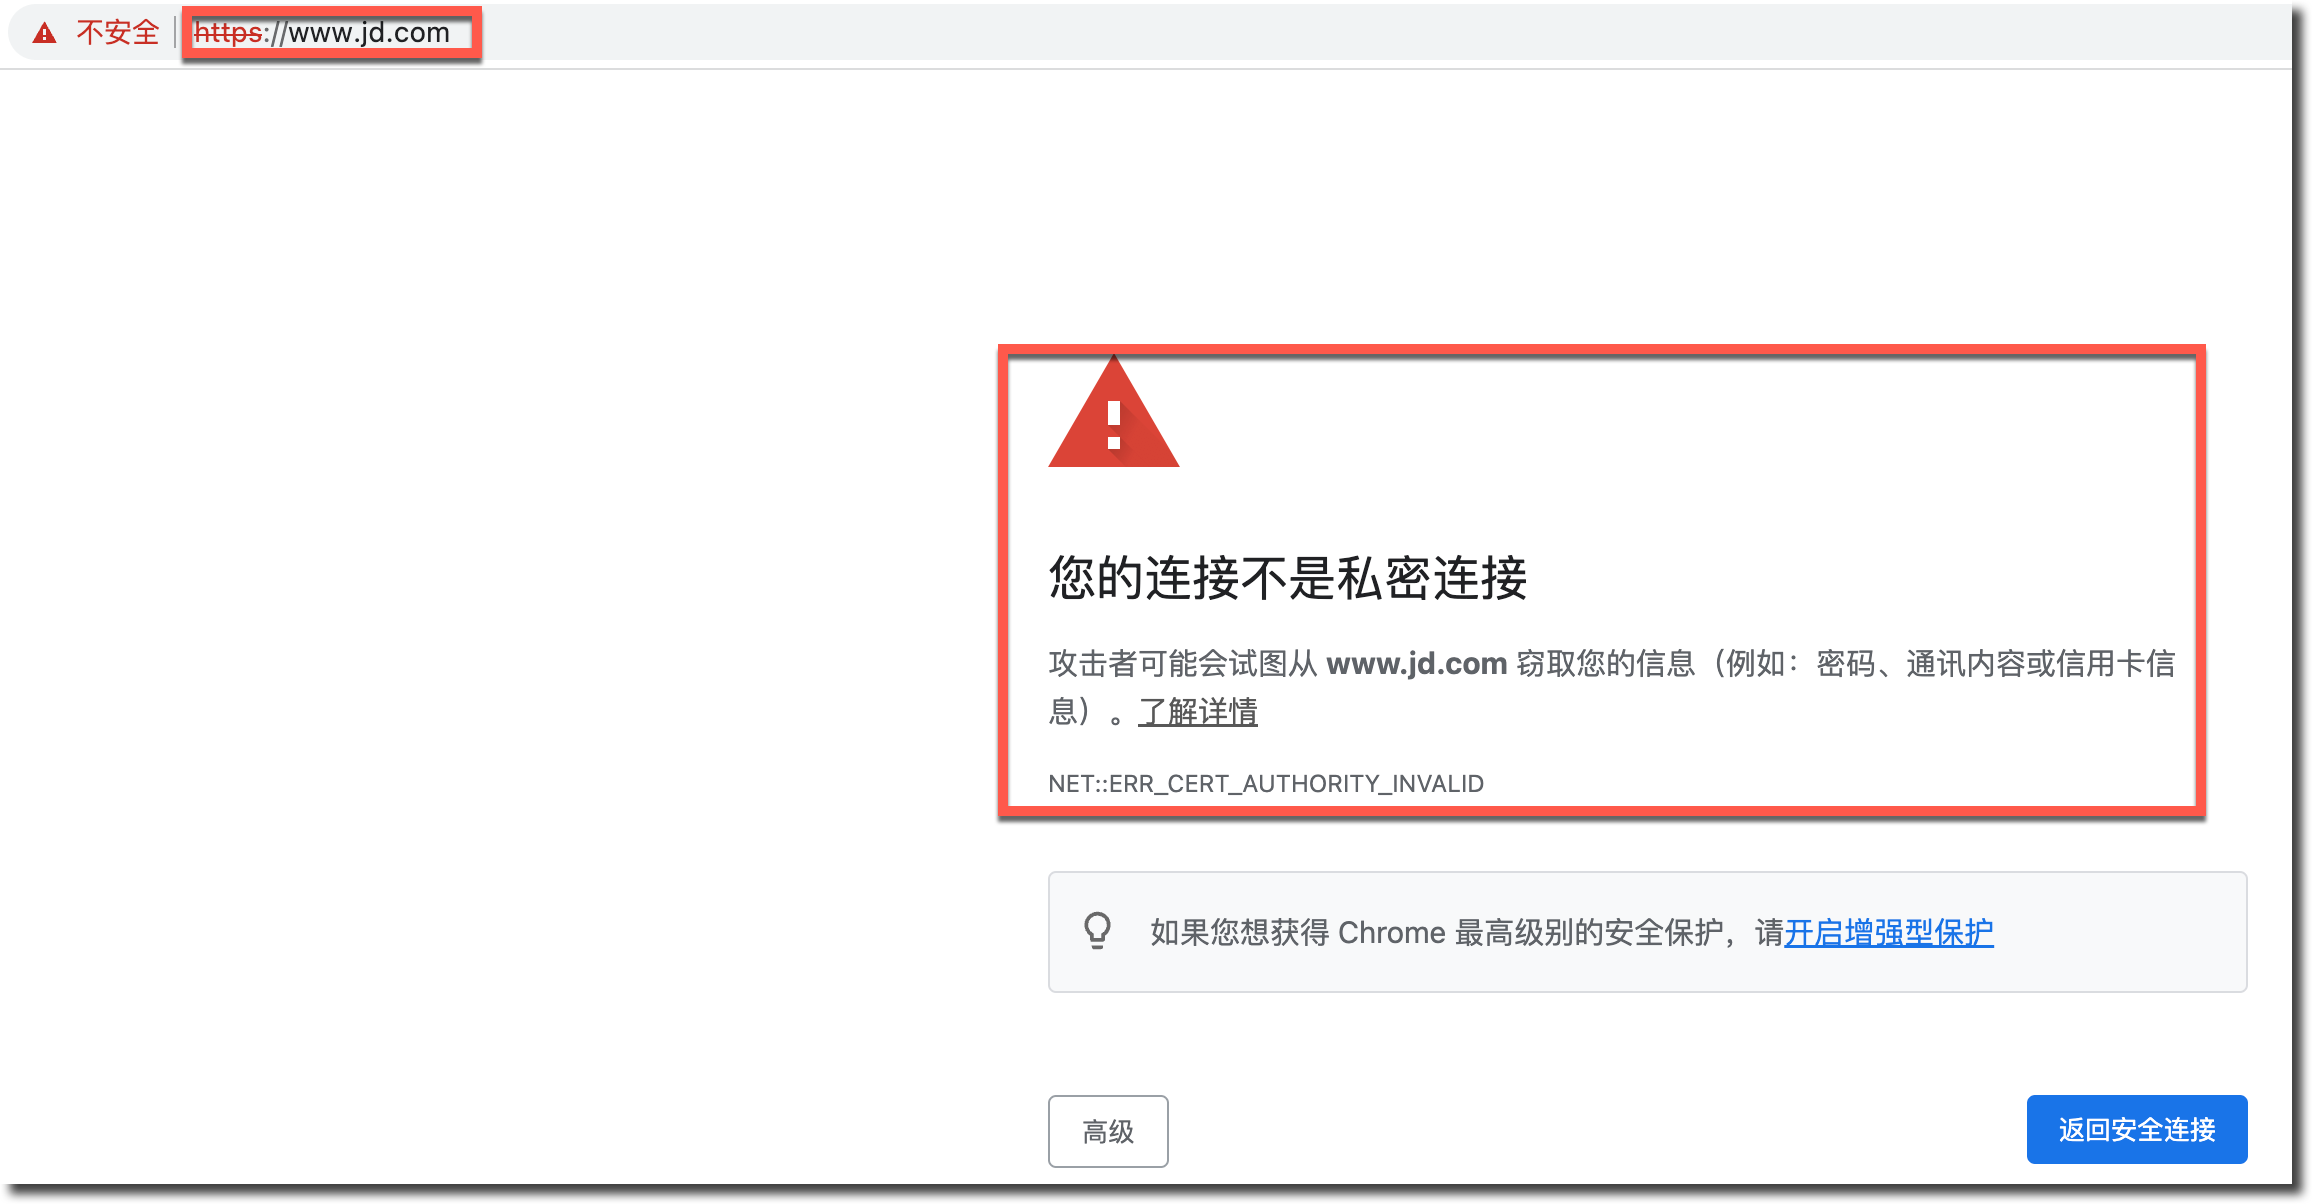Screen dimensions: 2312x1204
Task: Click the Chrome enhanced protection tip box
Action: click(1647, 932)
